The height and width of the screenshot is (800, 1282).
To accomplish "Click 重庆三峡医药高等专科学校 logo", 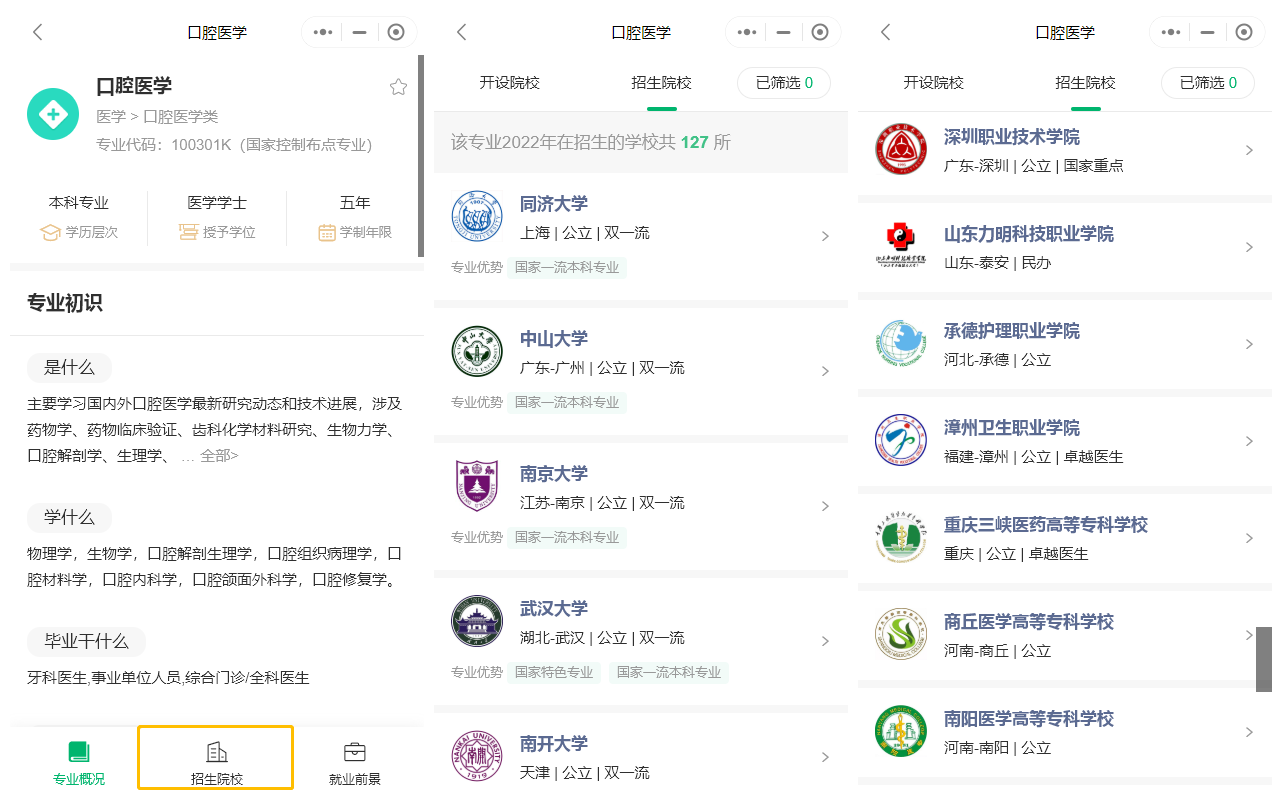I will 901,537.
